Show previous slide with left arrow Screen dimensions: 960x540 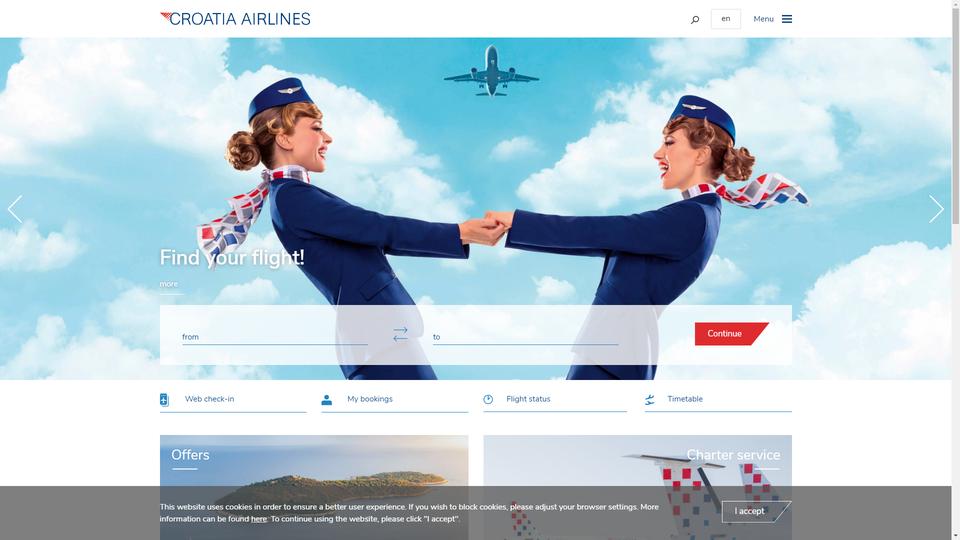click(x=15, y=209)
